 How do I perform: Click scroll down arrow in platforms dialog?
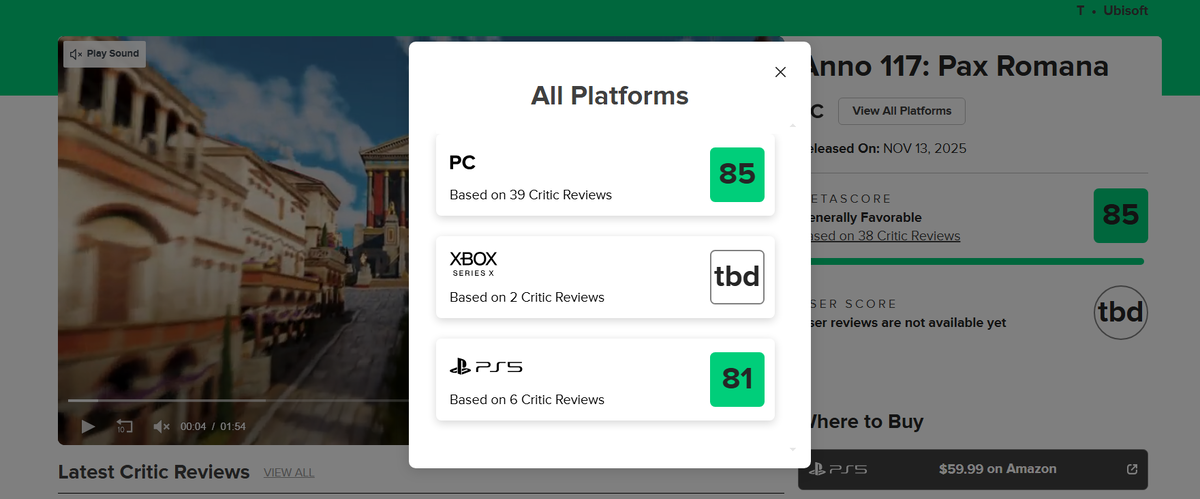click(792, 450)
